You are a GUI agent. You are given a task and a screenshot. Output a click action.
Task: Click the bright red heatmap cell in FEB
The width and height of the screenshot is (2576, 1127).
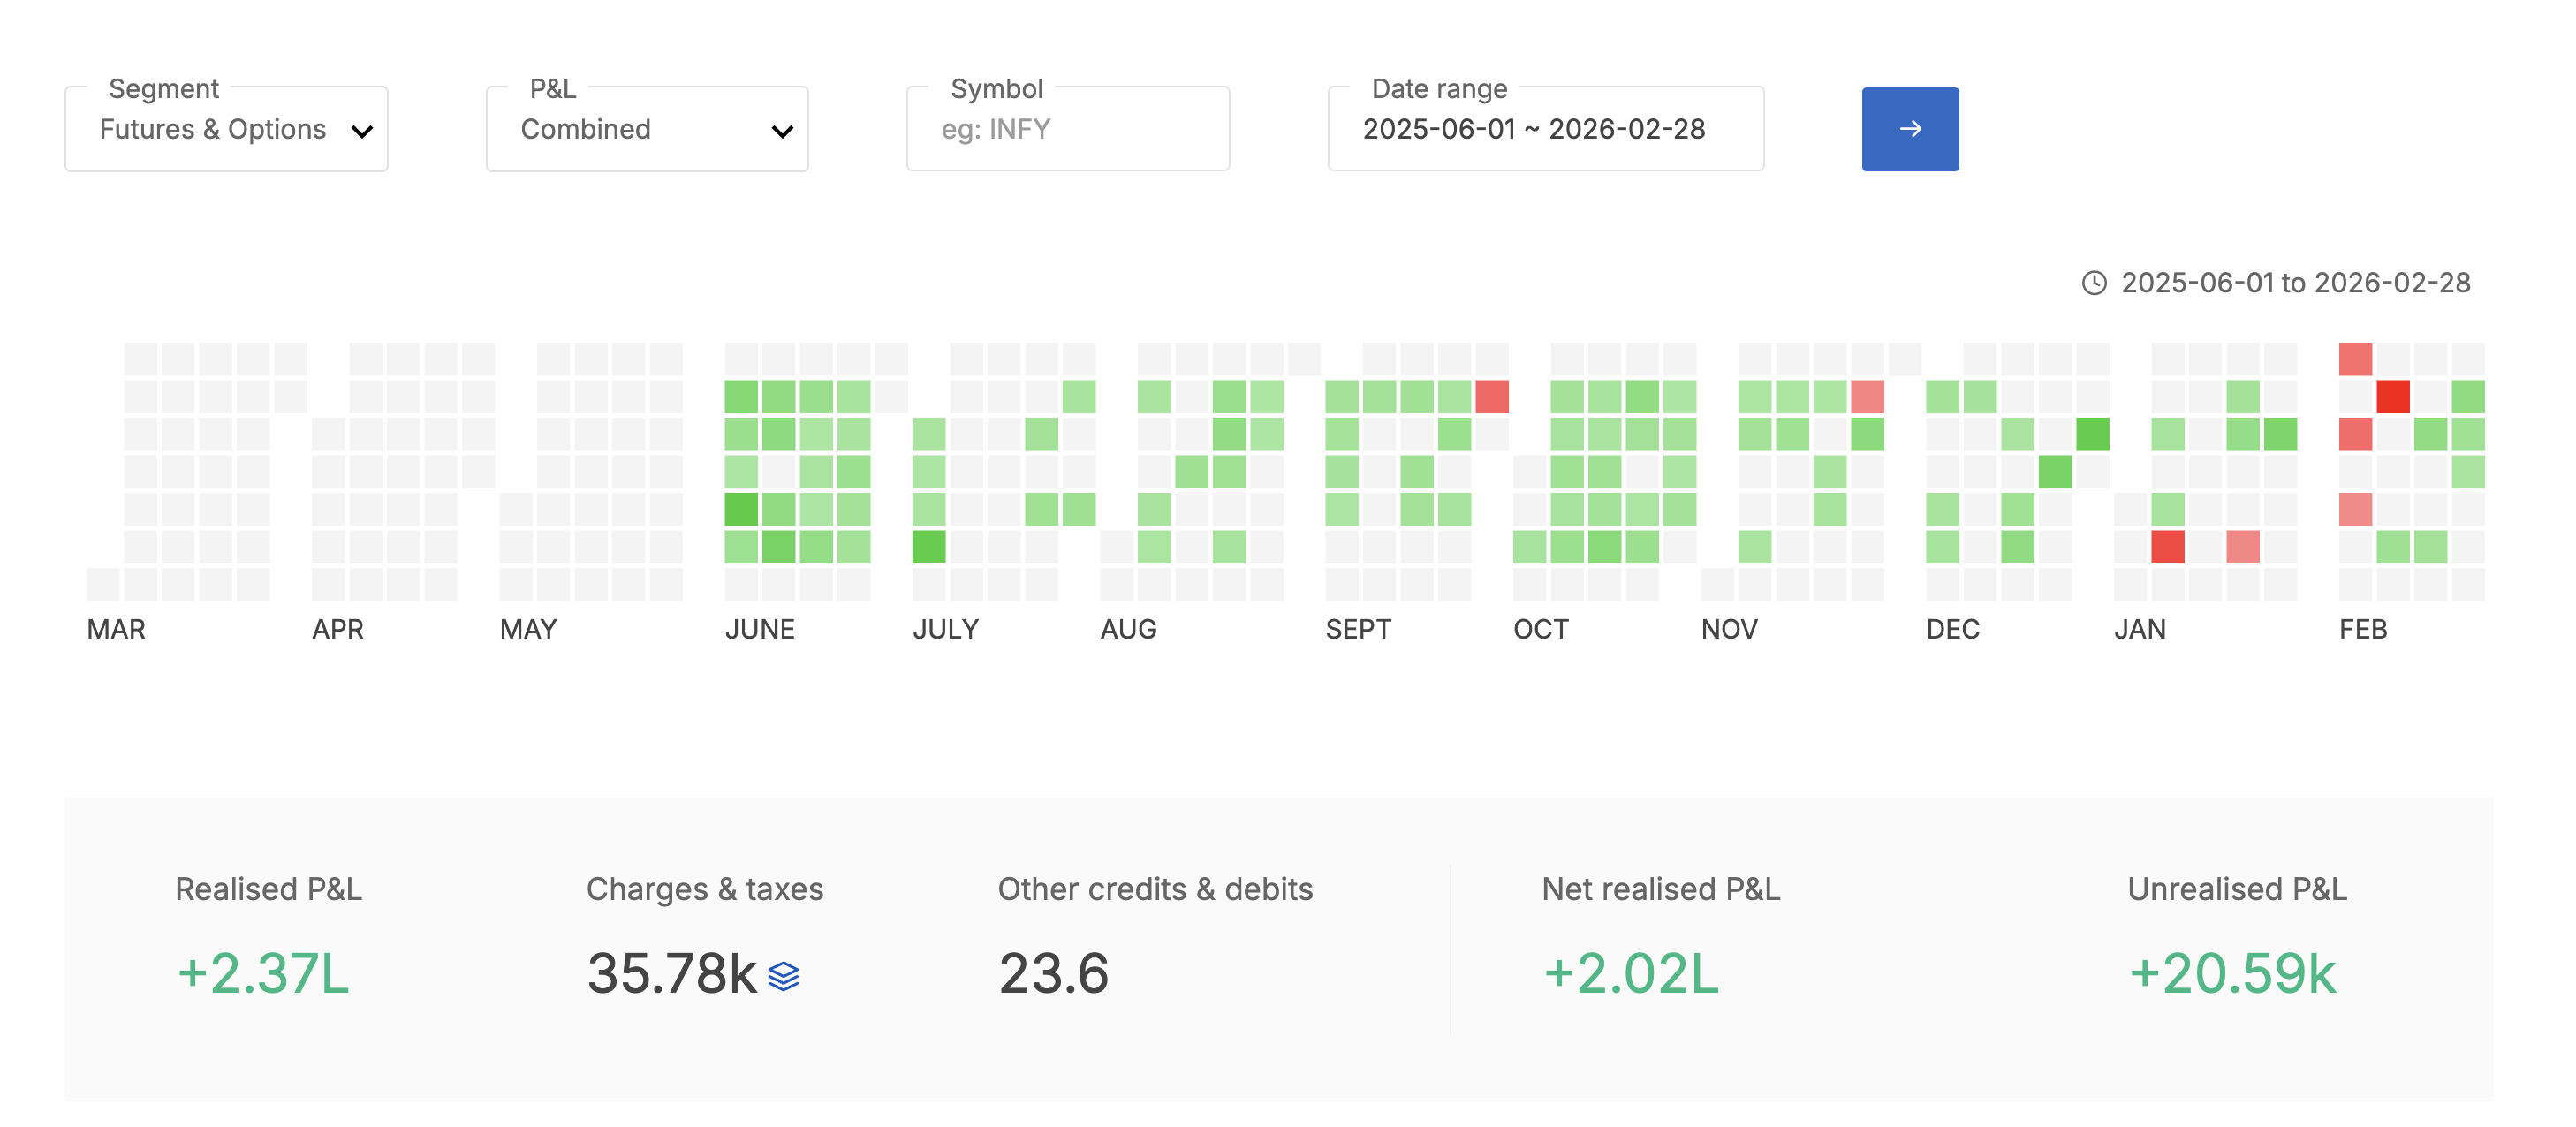(x=2392, y=397)
